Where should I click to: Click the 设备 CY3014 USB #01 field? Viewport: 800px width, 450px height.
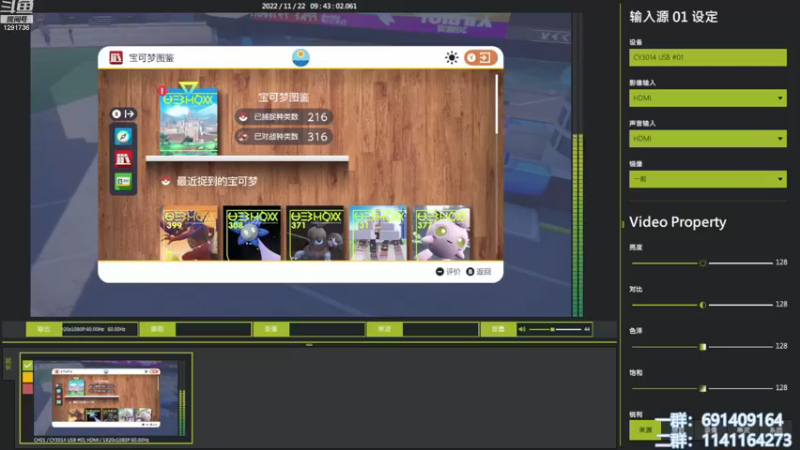coord(708,58)
